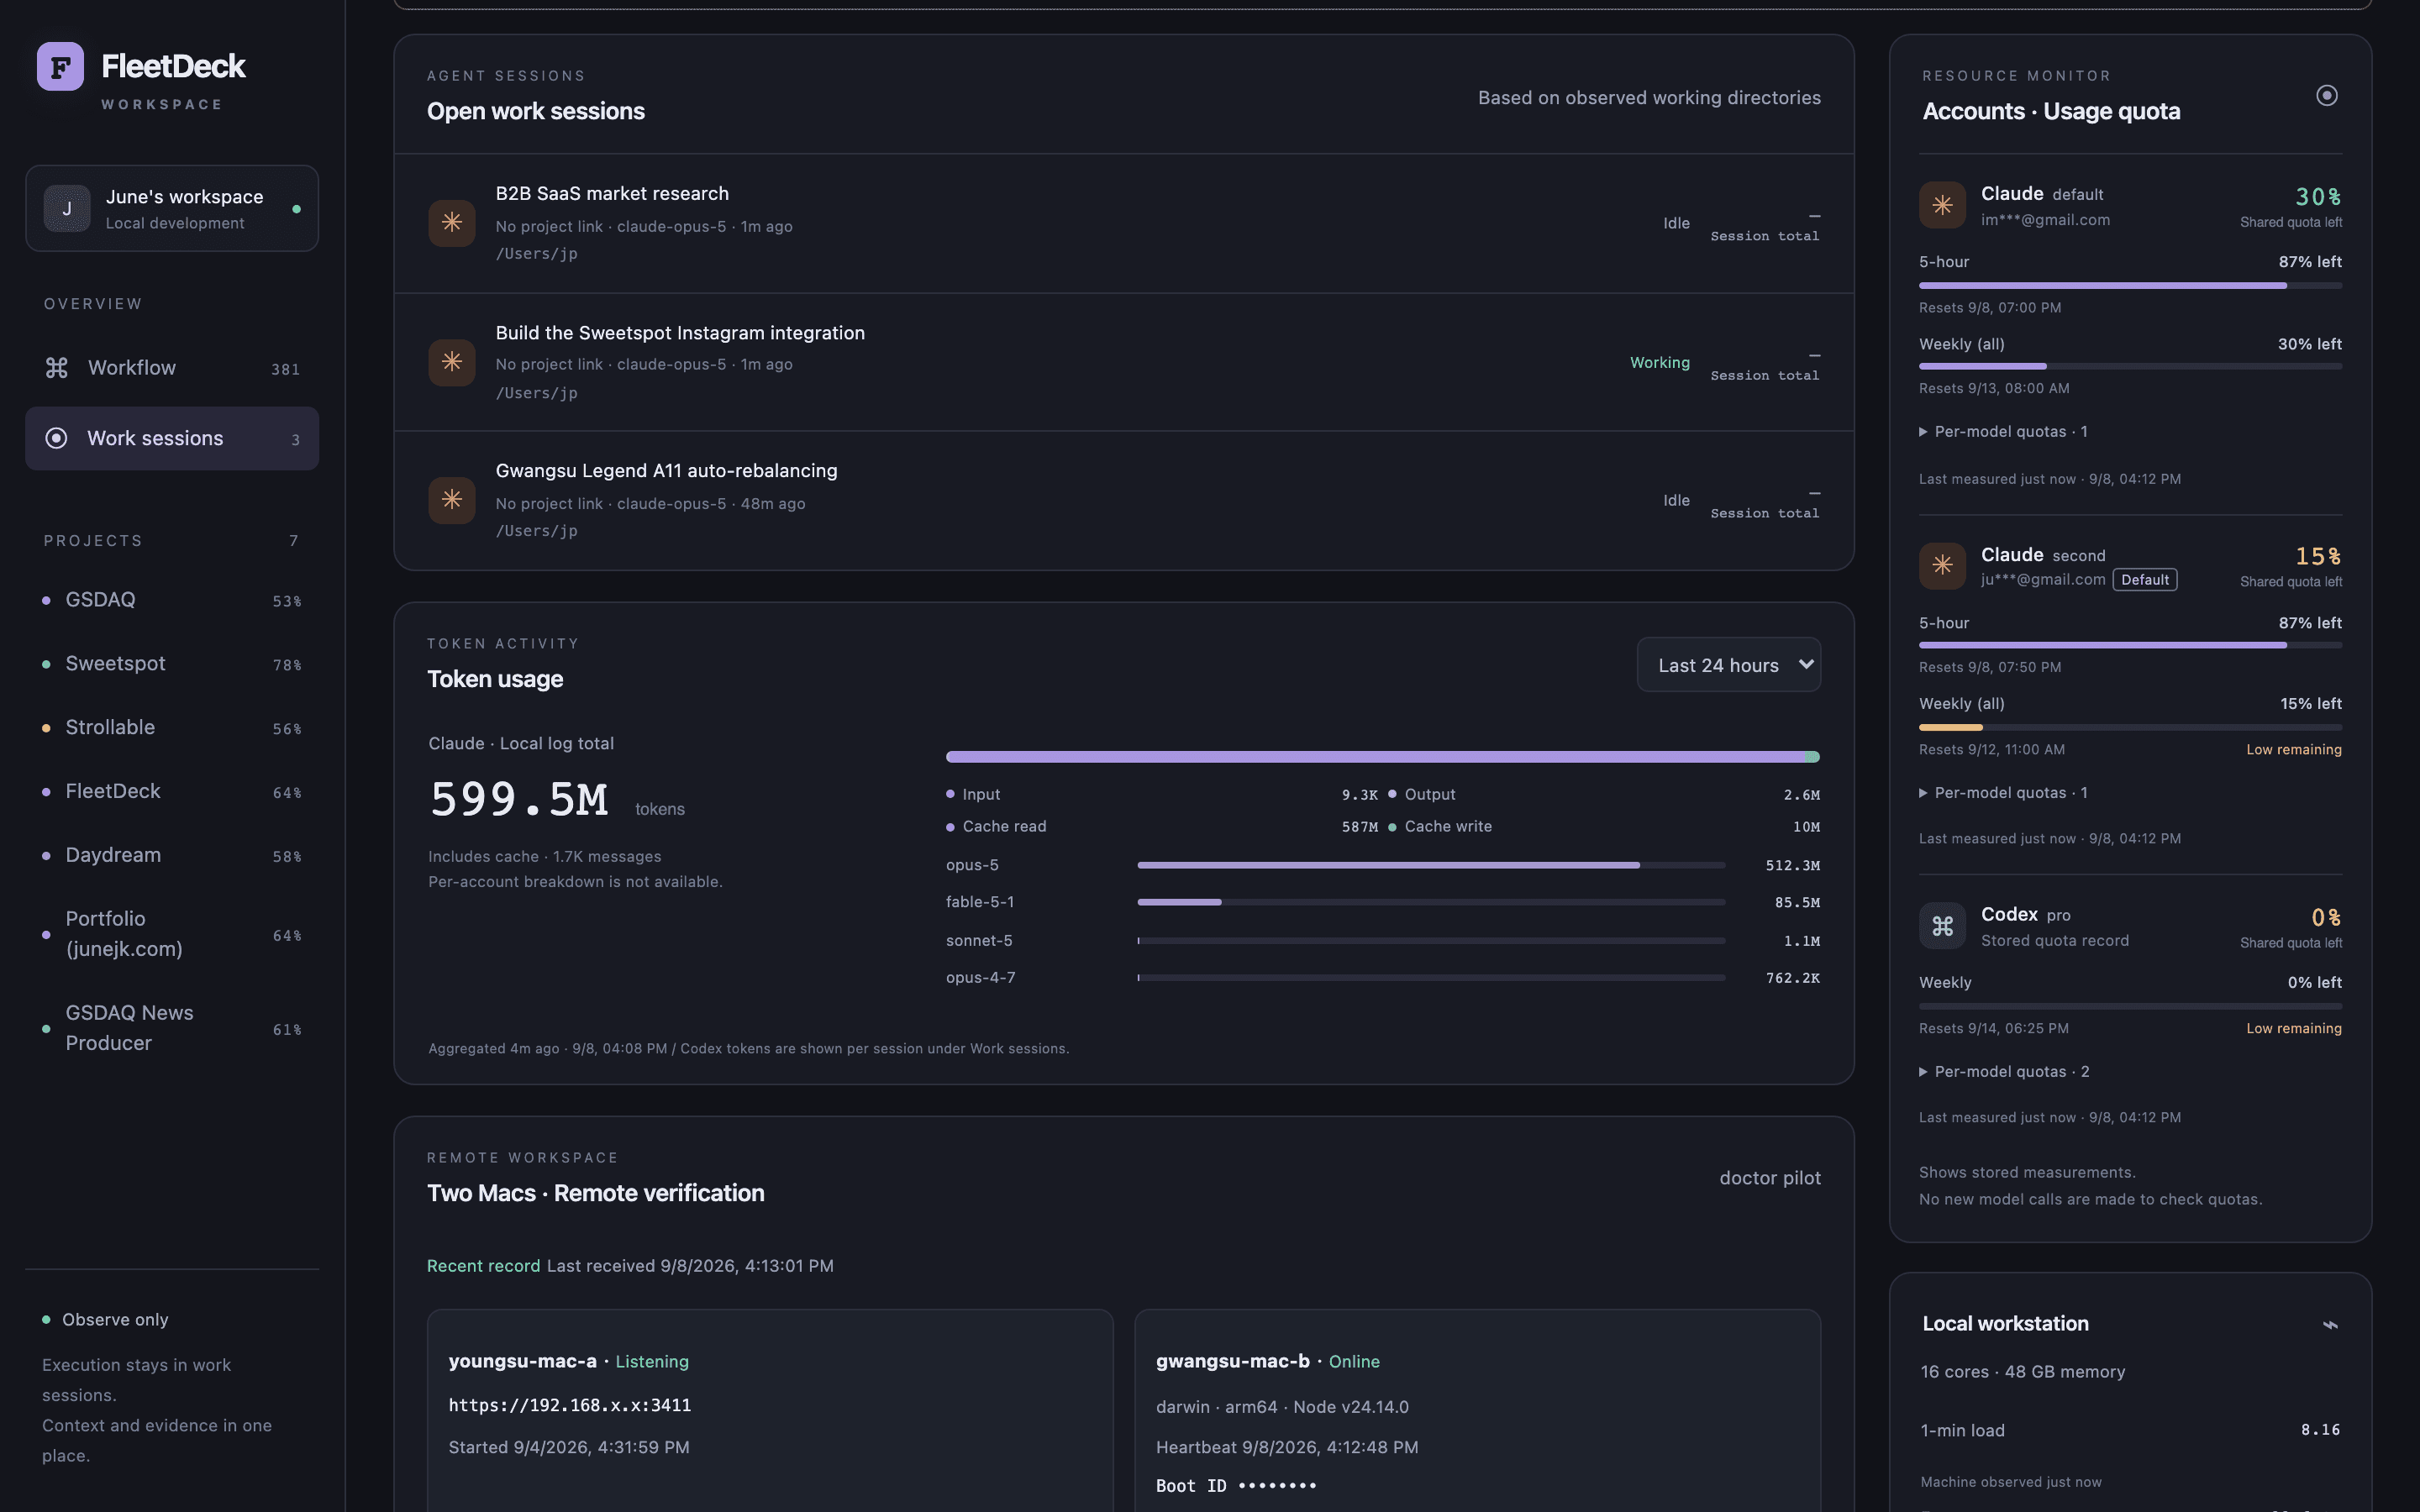Click gwangsu-mac-b Online status
Screen dimensions: 2420x1512
pos(1354,1362)
